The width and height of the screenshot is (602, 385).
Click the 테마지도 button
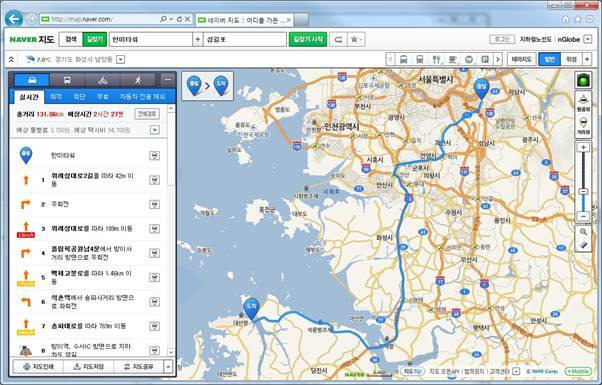[x=522, y=59]
